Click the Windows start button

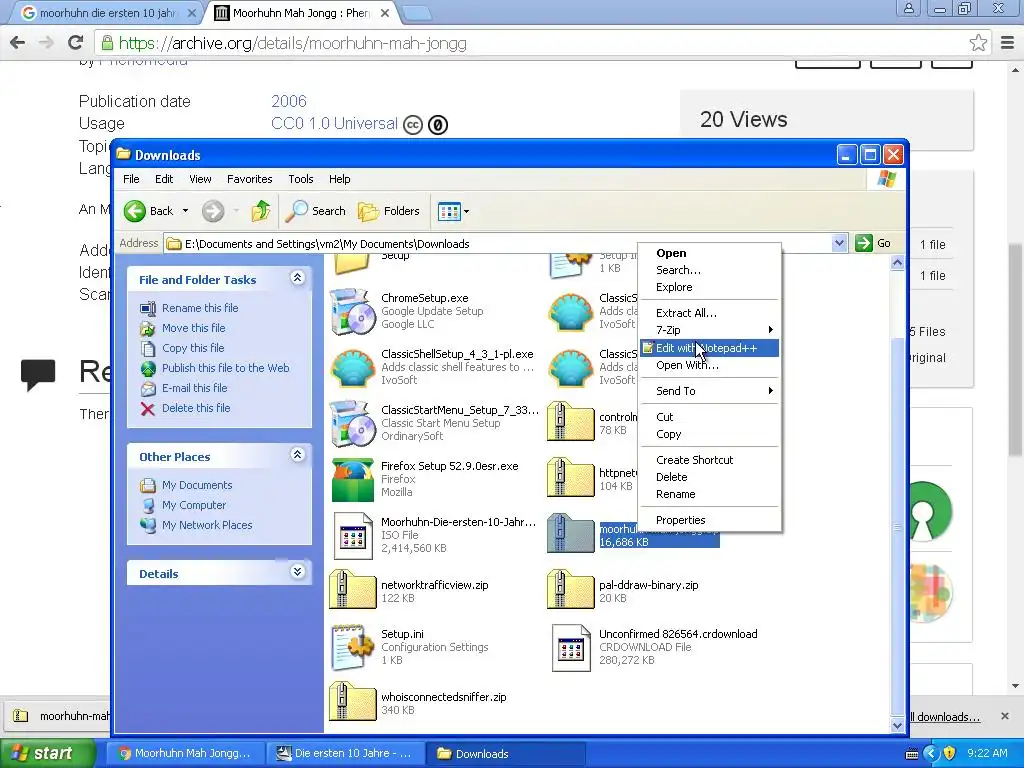coord(47,753)
